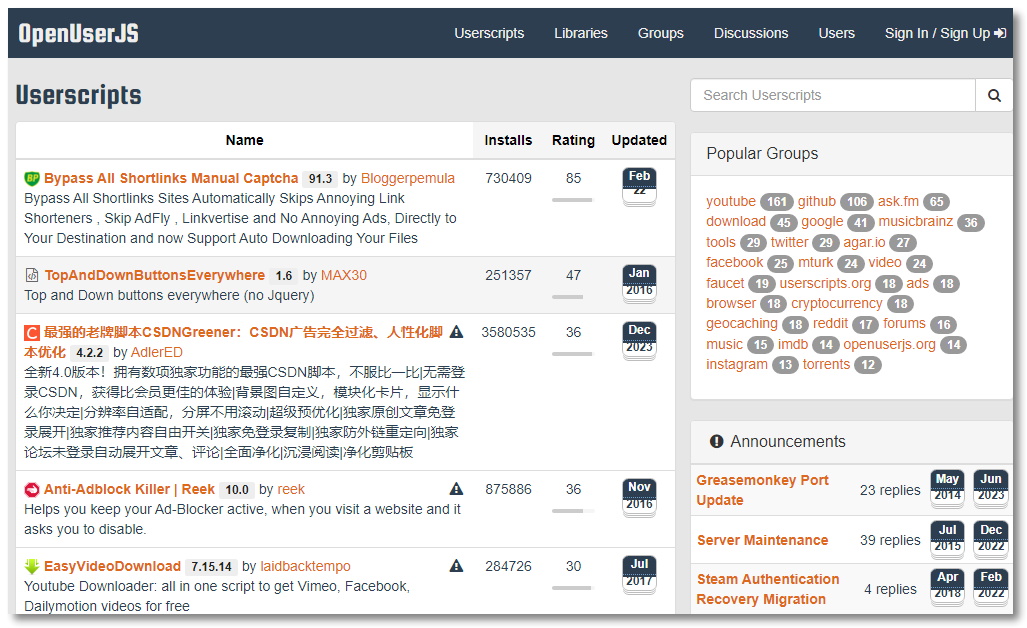Click Jun 2023 calendar icon for Greasemonkey Port
Screen dimensions: 1027x628
click(x=990, y=489)
